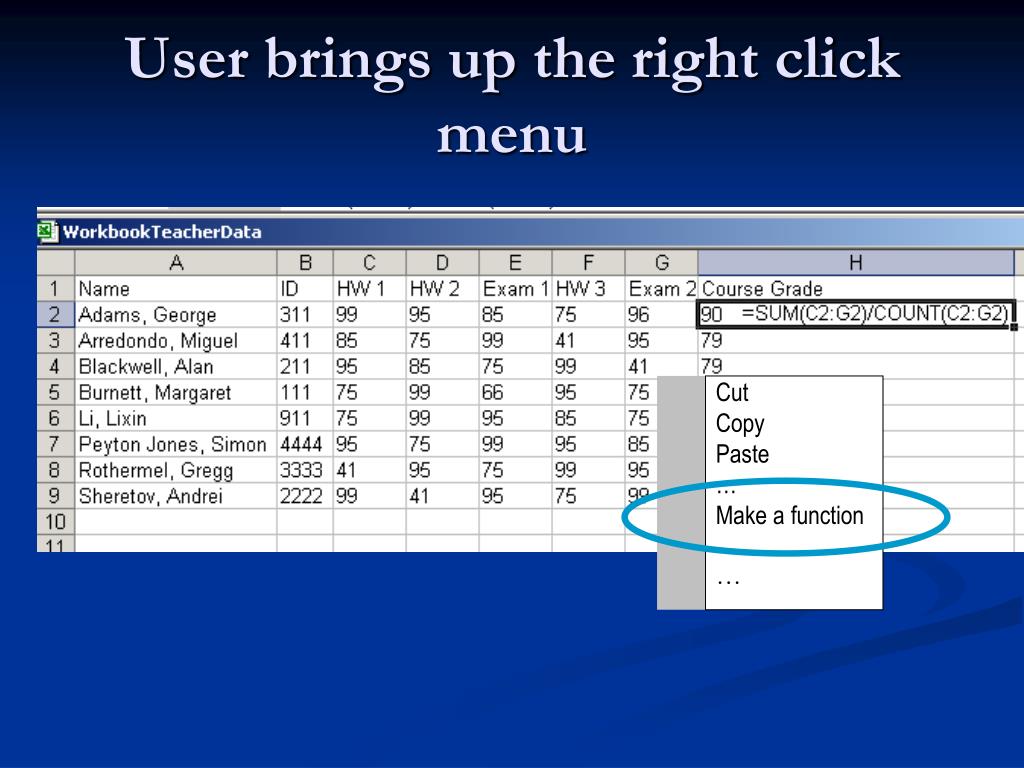Image resolution: width=1024 pixels, height=768 pixels.
Task: Click the HW 1 header cell
Action: (369, 289)
